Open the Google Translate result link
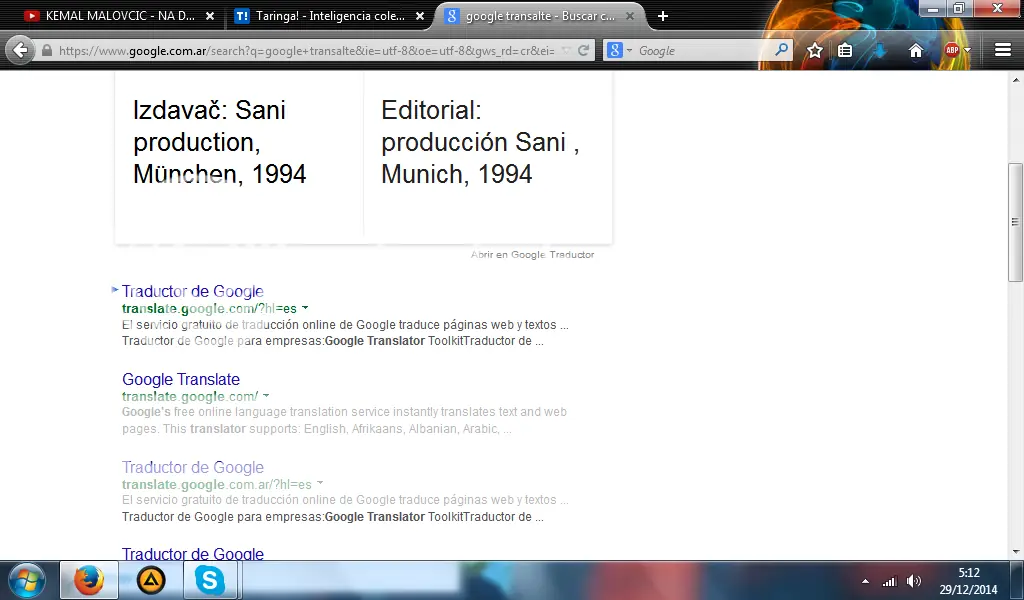1024x600 pixels. tap(181, 379)
